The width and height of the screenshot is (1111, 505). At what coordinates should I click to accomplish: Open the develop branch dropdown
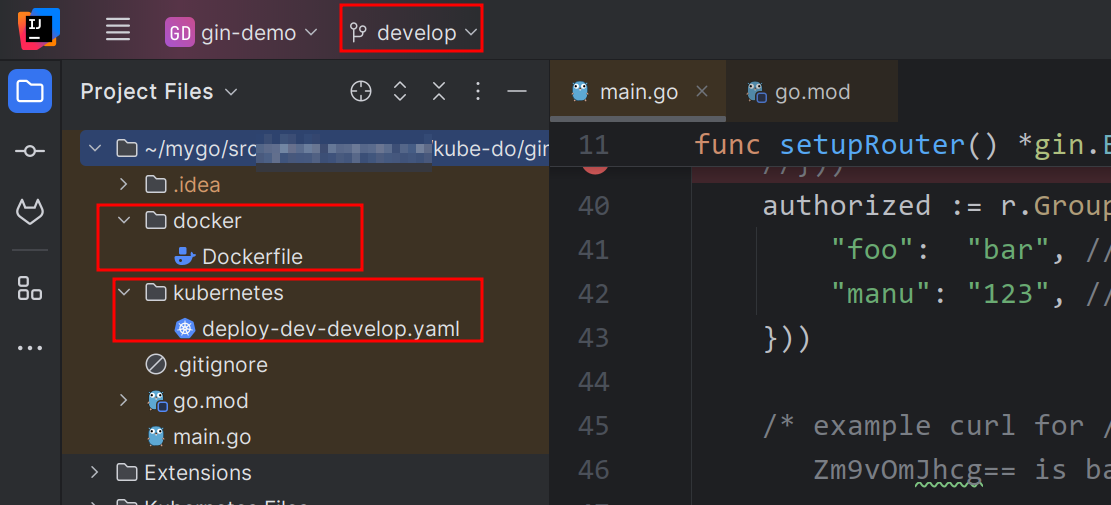click(x=414, y=33)
